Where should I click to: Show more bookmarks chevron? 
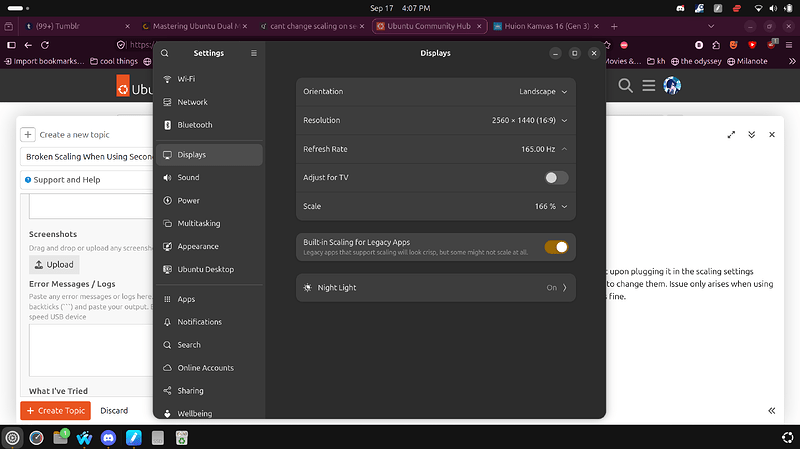(x=792, y=61)
